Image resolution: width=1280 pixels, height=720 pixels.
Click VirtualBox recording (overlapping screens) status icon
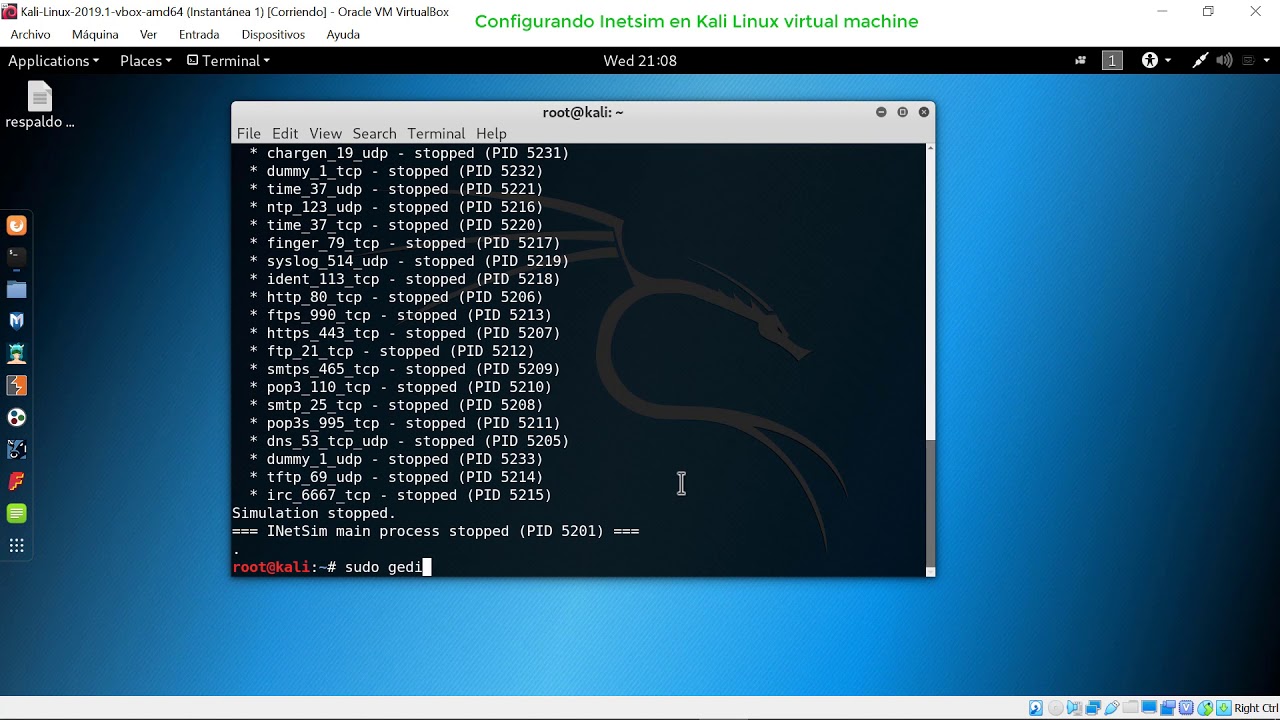click(1168, 708)
